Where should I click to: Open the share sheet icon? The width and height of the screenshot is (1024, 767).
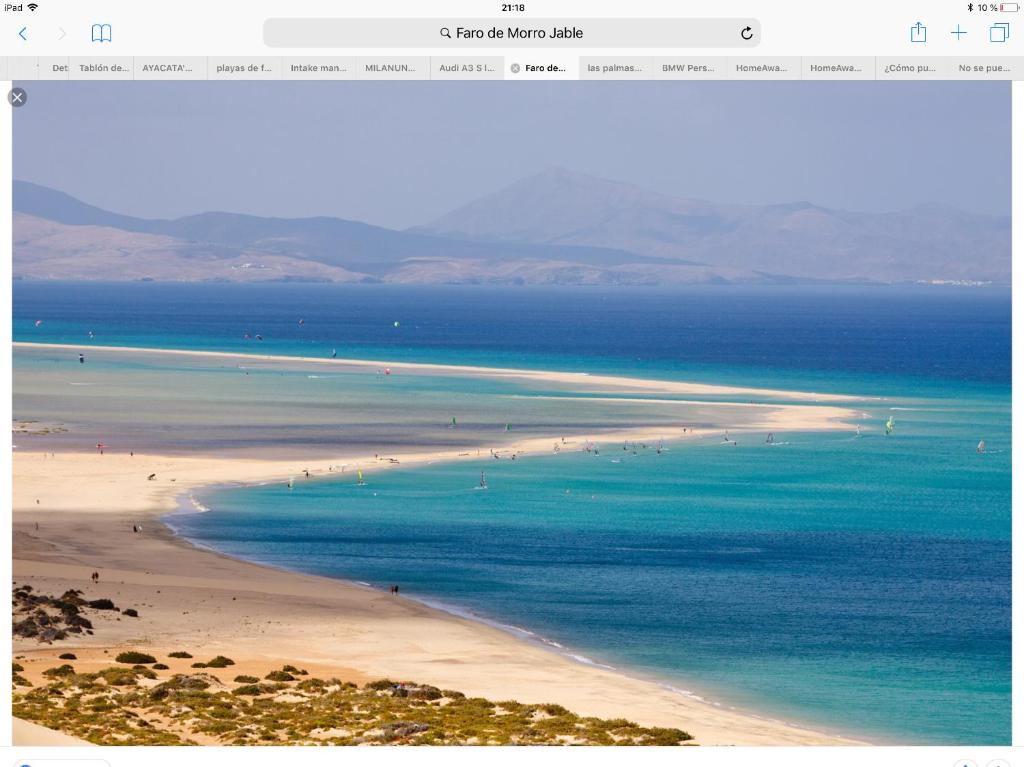pyautogui.click(x=918, y=32)
